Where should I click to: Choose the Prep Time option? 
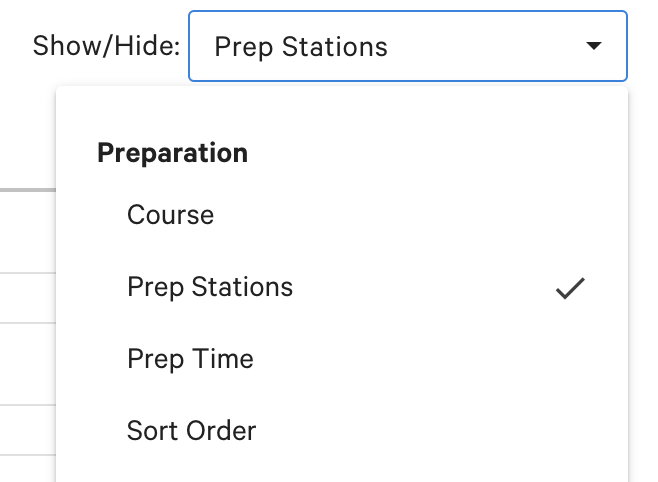click(x=190, y=359)
